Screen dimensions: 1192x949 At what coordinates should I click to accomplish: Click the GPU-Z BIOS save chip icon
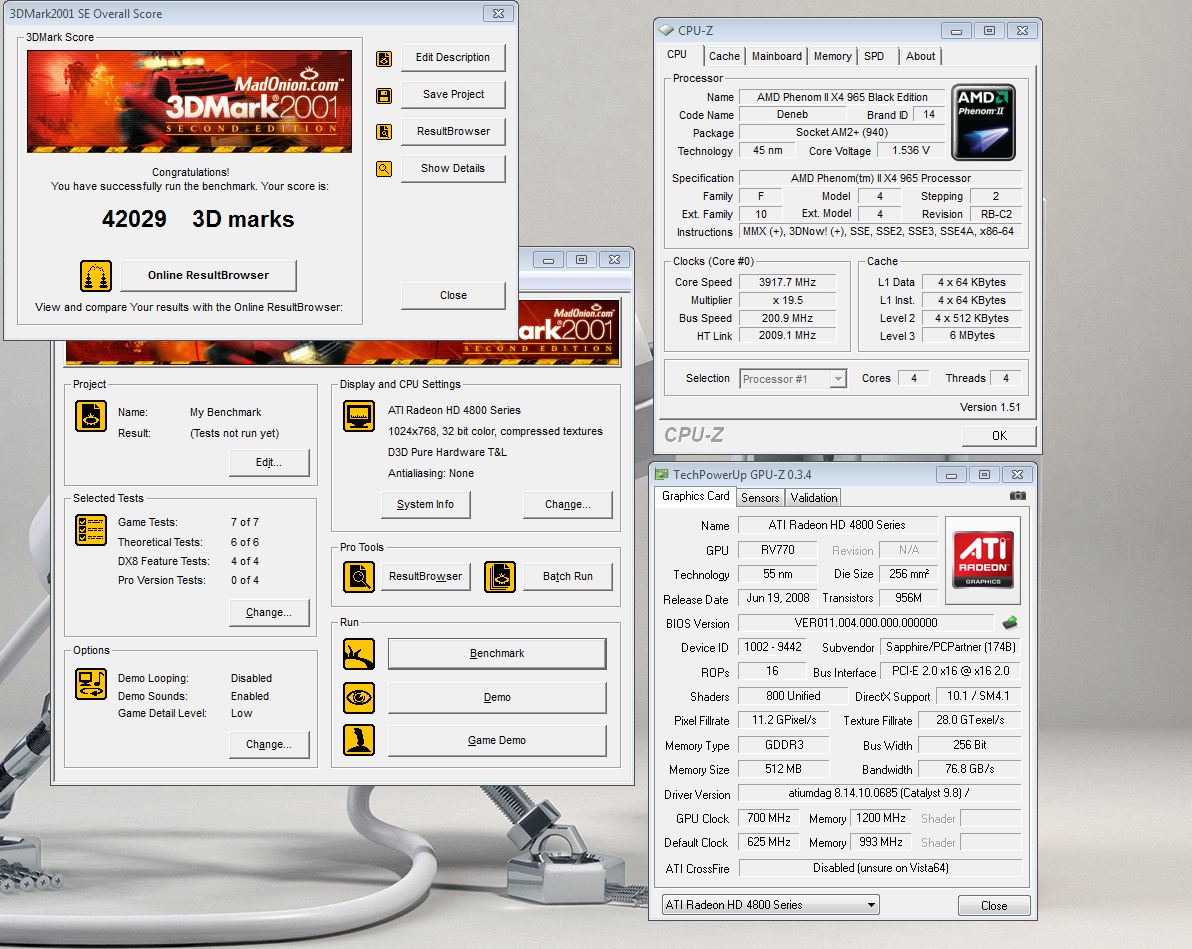pos(1010,623)
